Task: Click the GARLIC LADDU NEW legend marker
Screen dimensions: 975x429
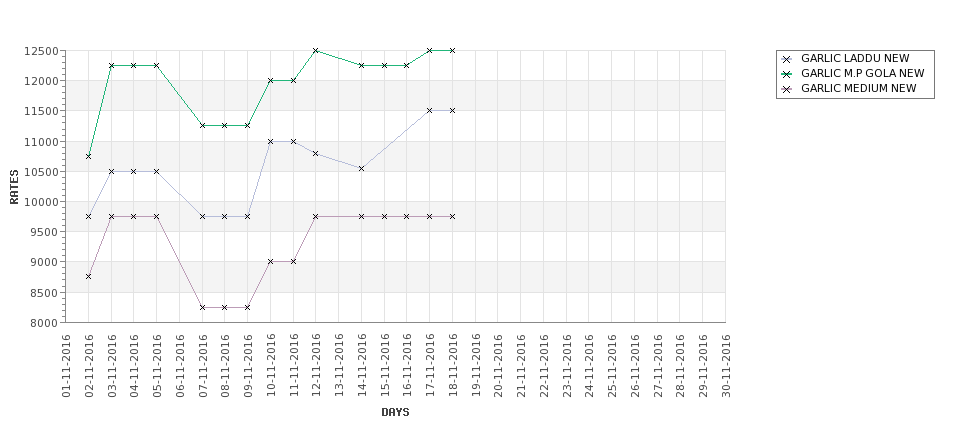Action: (787, 59)
